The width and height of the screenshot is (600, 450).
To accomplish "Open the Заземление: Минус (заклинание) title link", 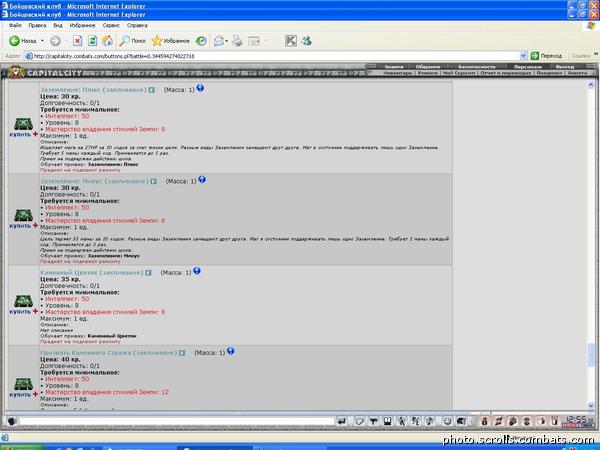I will [94, 181].
